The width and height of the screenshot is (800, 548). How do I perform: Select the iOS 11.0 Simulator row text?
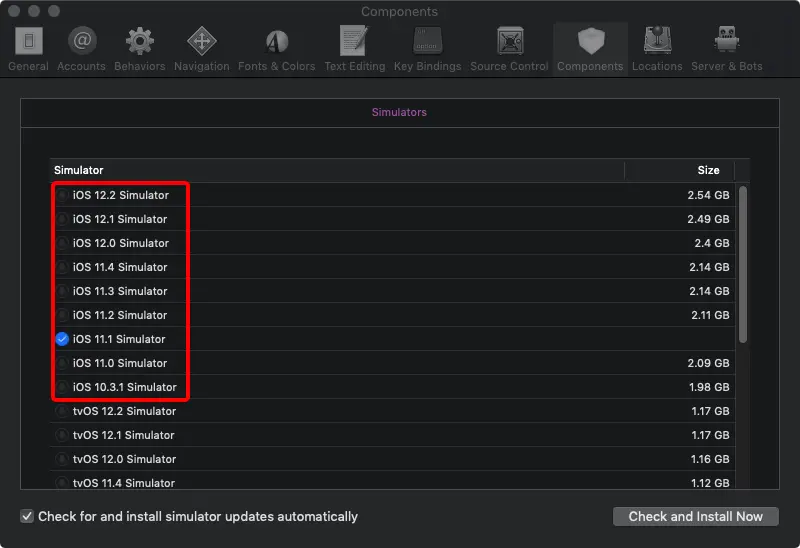(120, 363)
